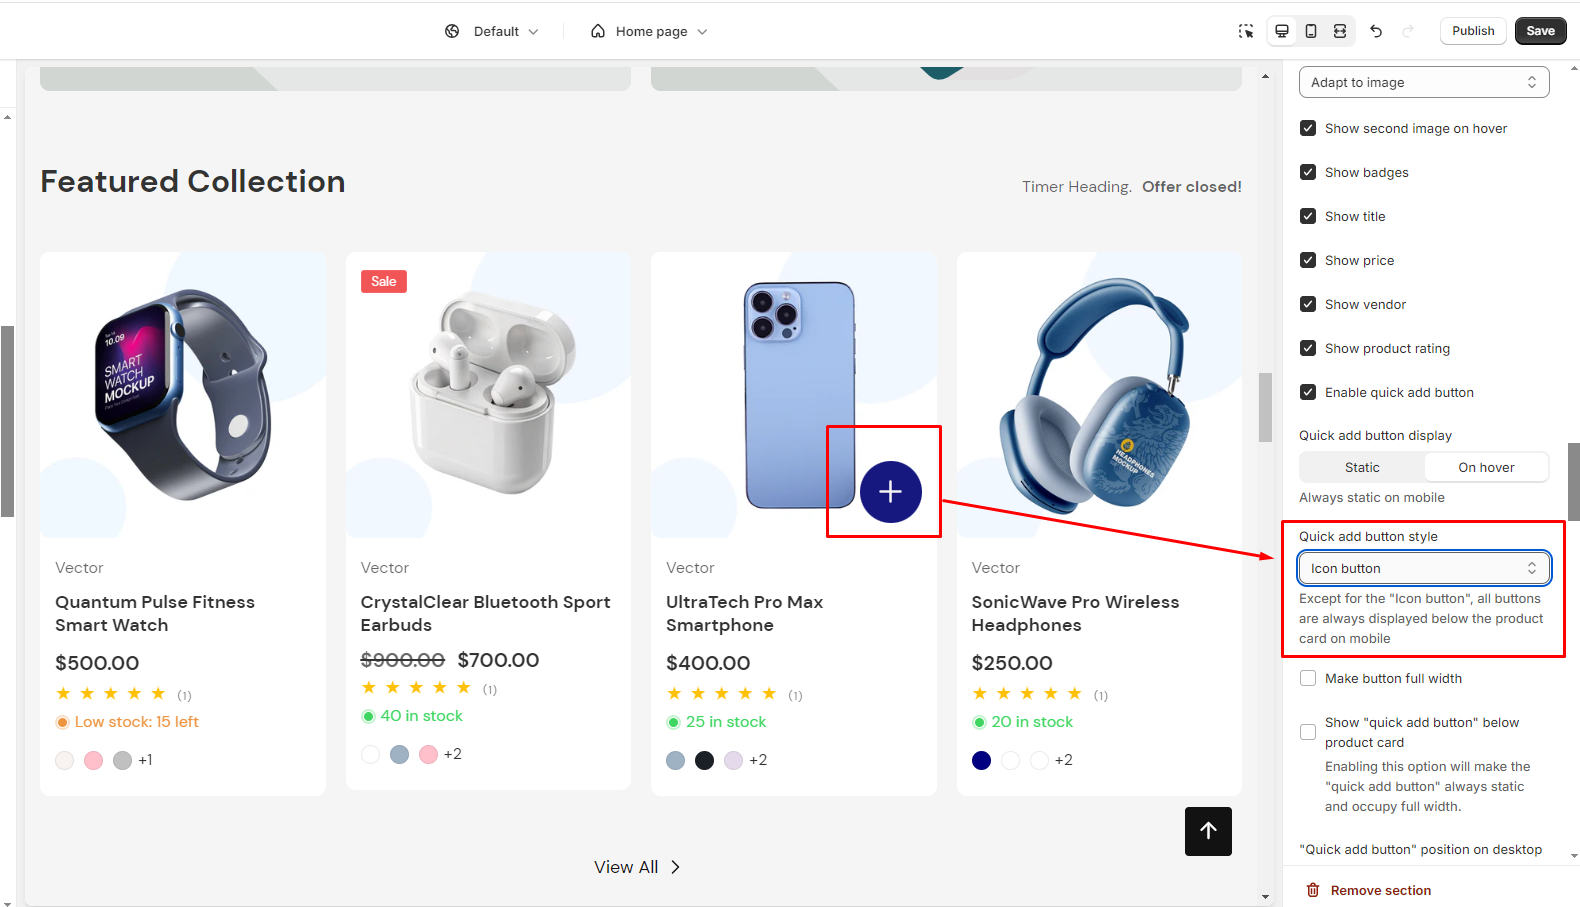Click the Publish button
Viewport: 1580px width, 907px height.
[1472, 31]
